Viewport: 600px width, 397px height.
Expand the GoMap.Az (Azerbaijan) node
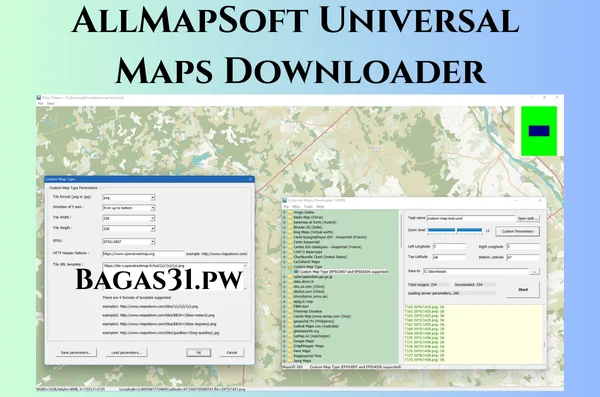[284, 336]
